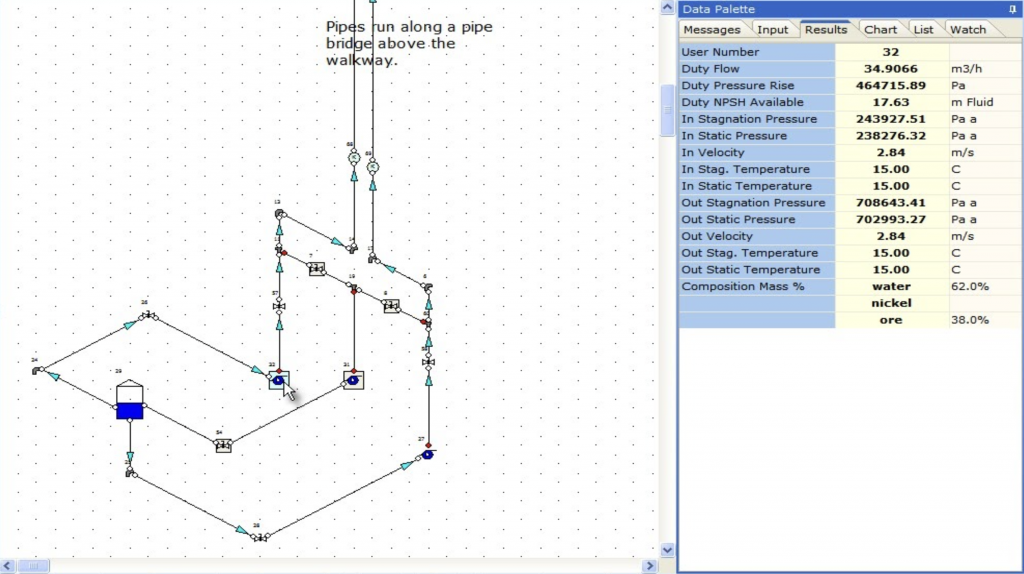Click elbow node 24 at far left
Viewport: 1024px width, 574px height.
38,369
